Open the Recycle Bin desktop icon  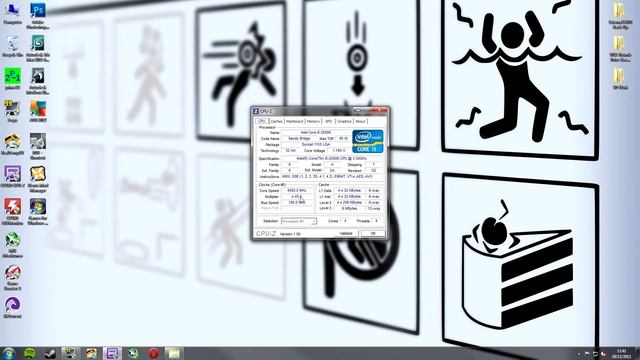12,46
